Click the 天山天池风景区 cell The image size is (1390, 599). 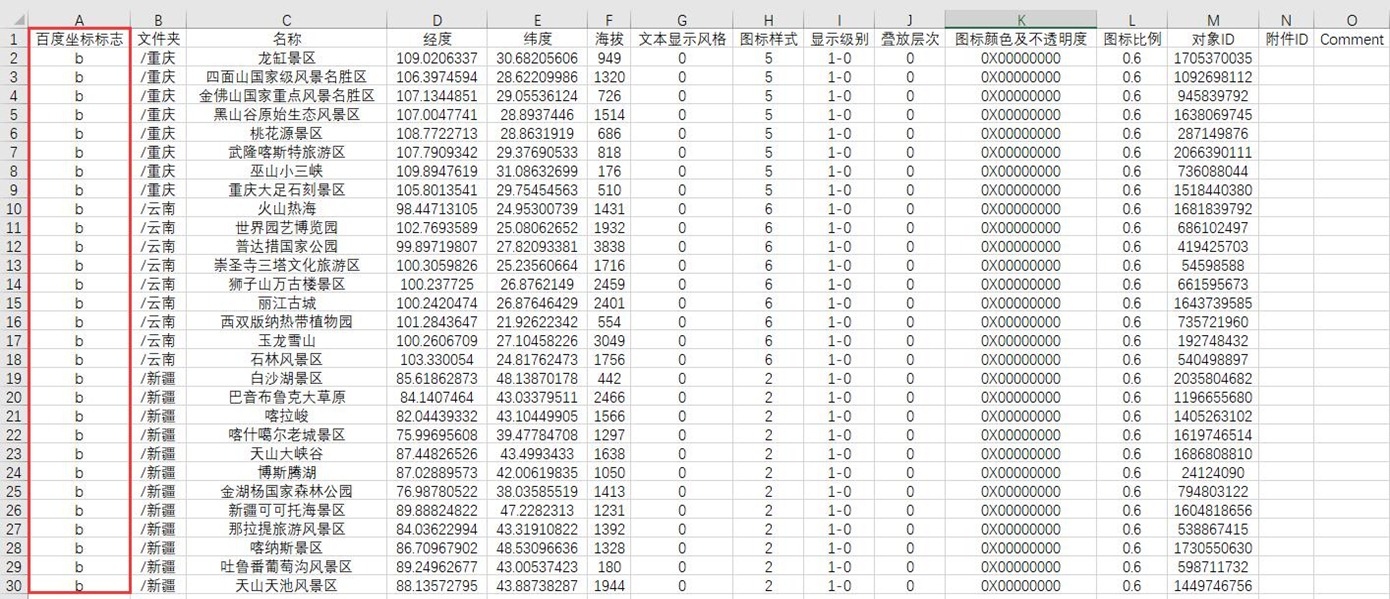tap(286, 586)
